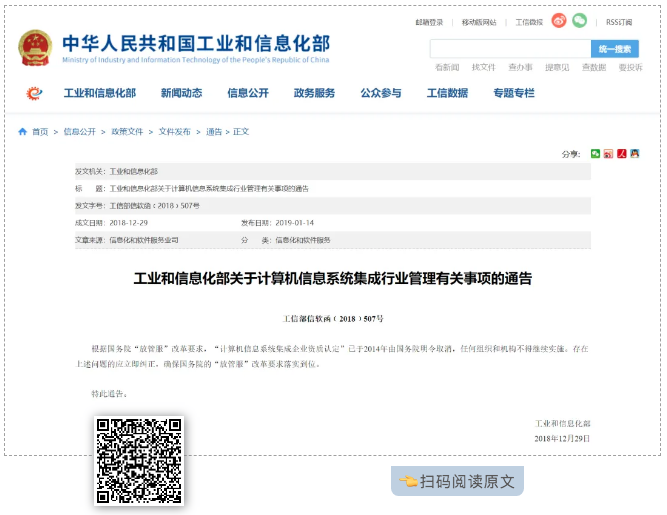
Task: Open the 专题专栏 menu
Action: pos(514,93)
